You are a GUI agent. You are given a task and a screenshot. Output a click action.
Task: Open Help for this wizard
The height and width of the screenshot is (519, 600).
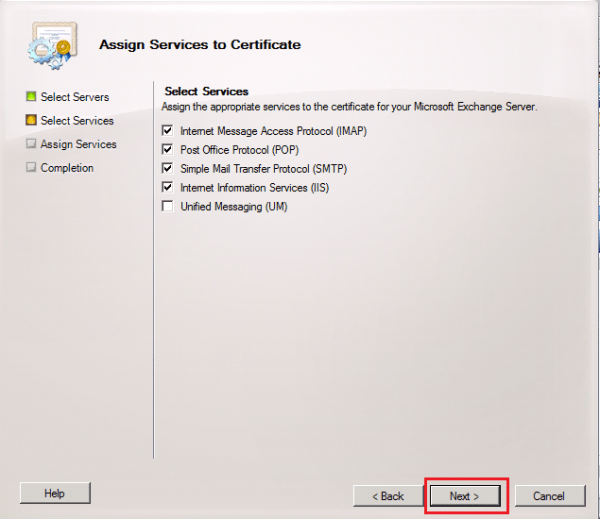coord(55,494)
